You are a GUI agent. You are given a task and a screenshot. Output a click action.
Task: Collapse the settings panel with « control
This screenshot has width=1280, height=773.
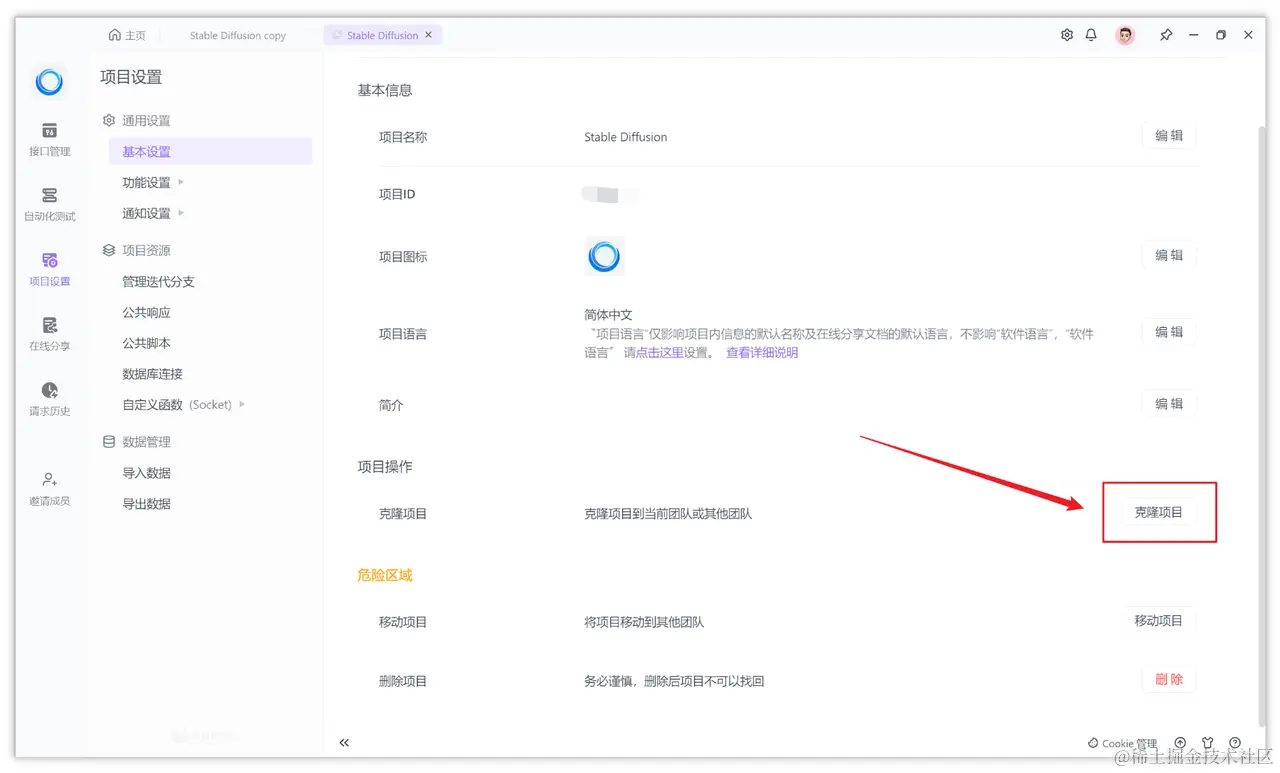pyautogui.click(x=344, y=743)
